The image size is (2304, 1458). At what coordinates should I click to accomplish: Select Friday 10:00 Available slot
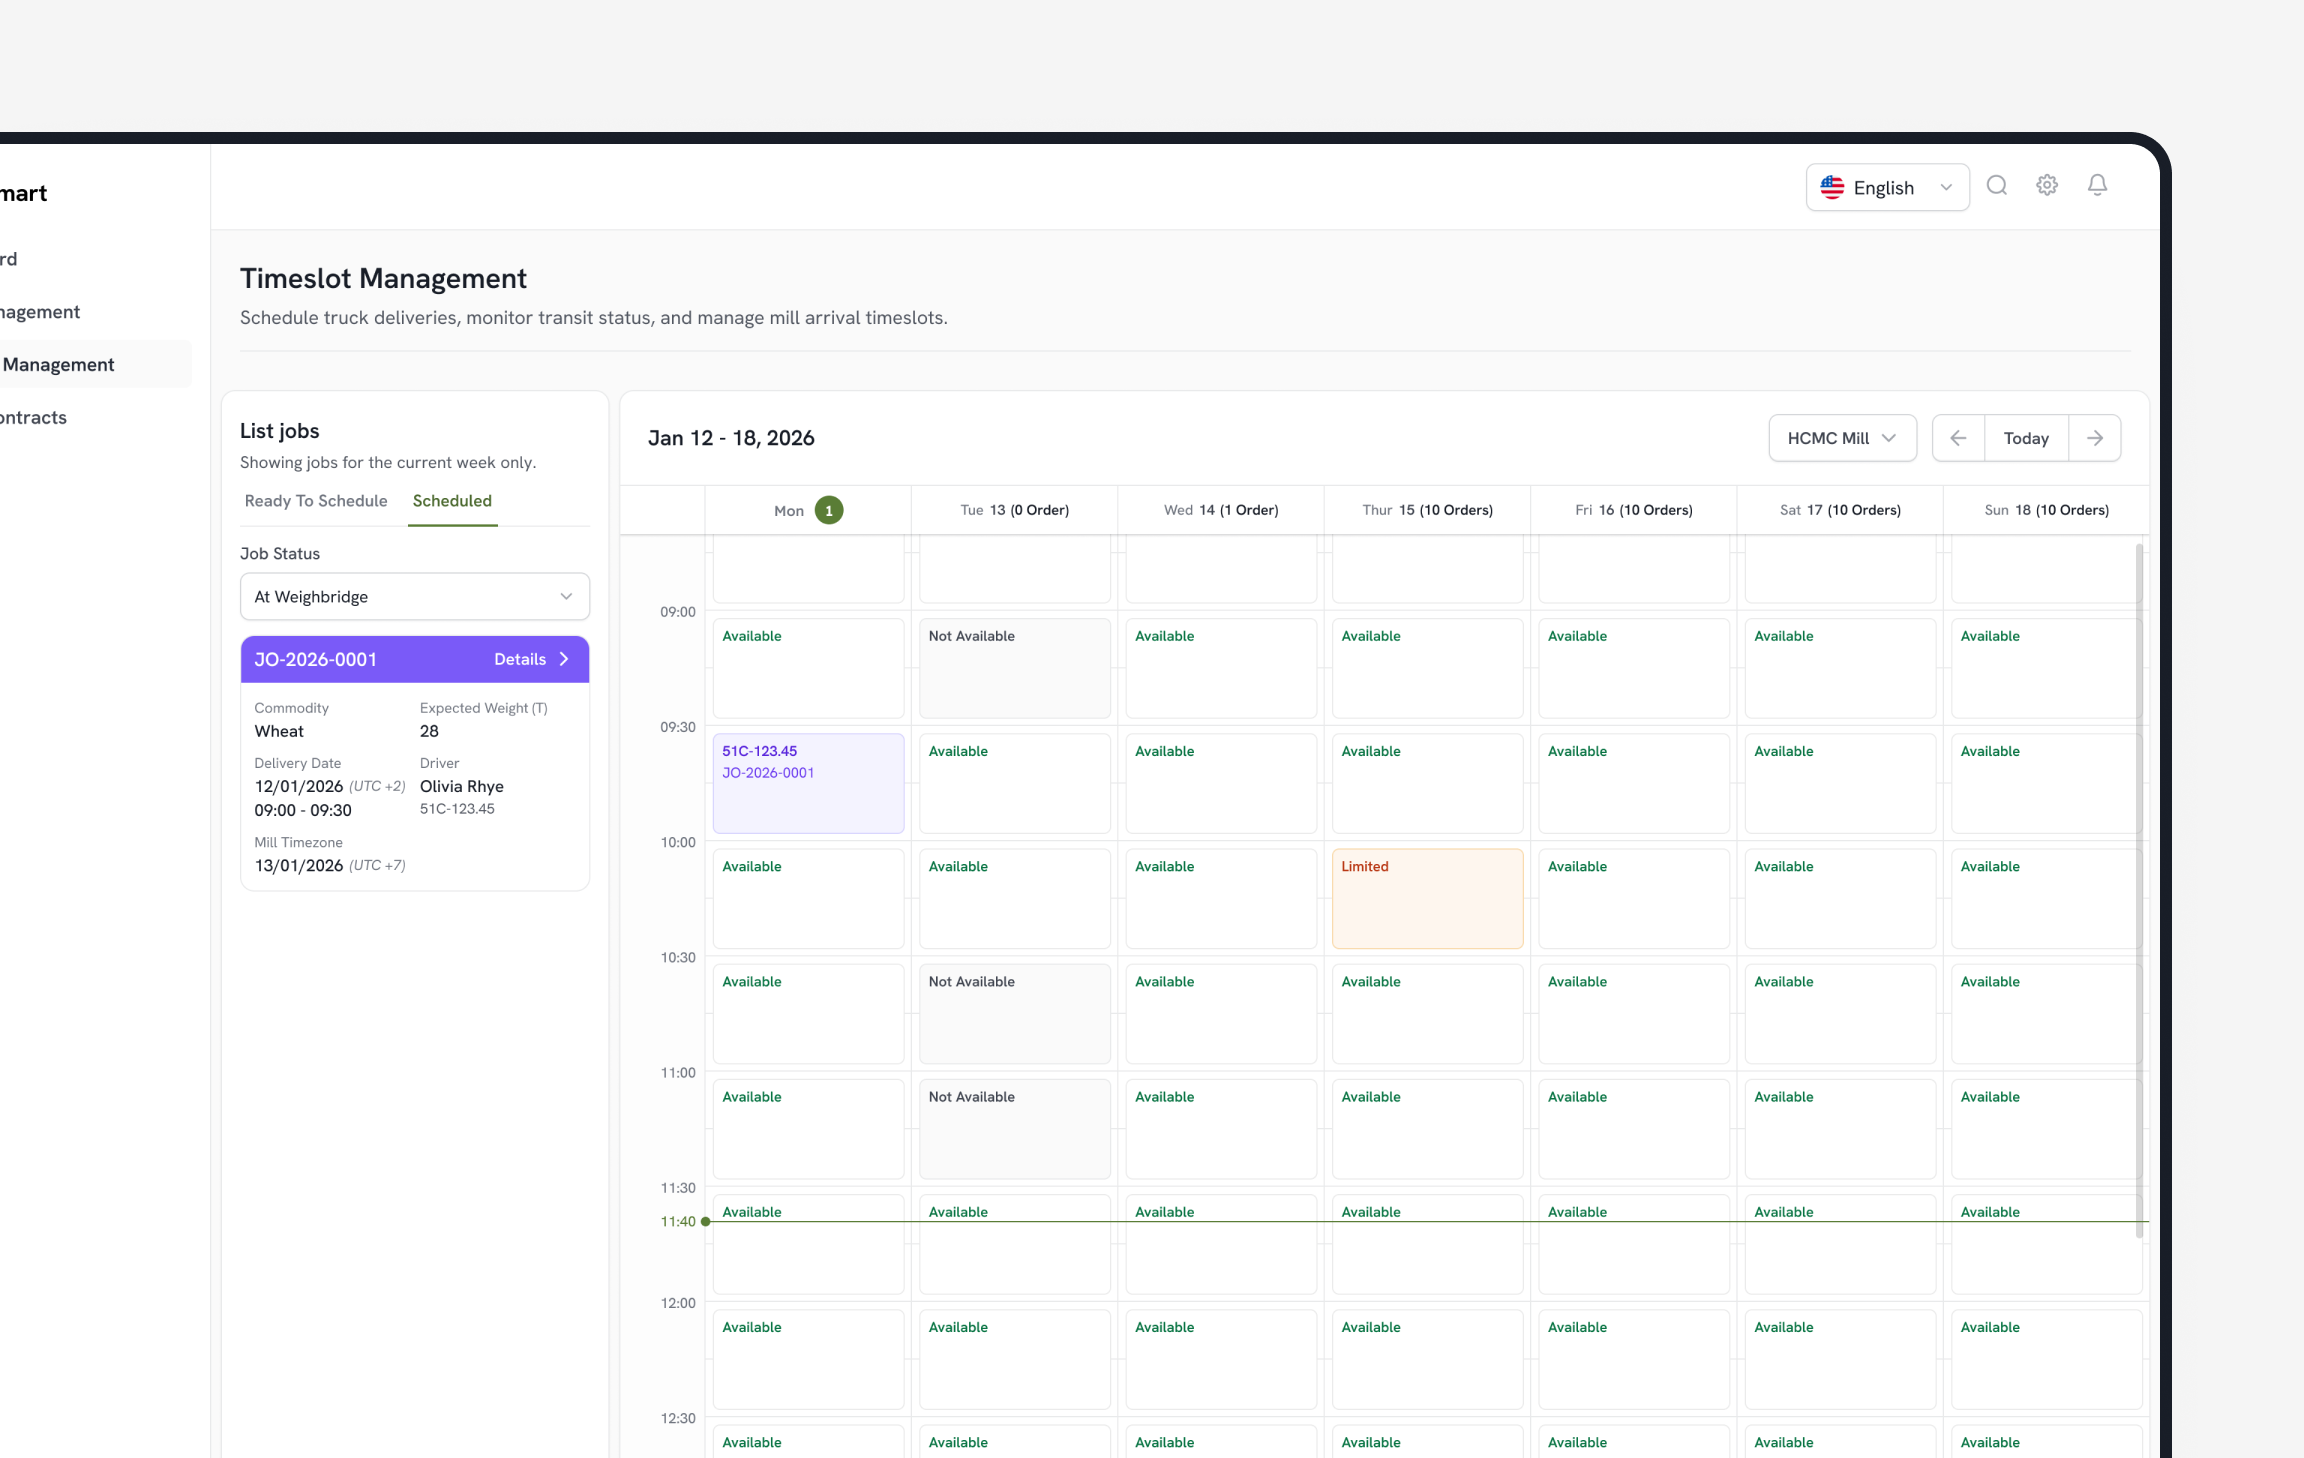tap(1634, 898)
